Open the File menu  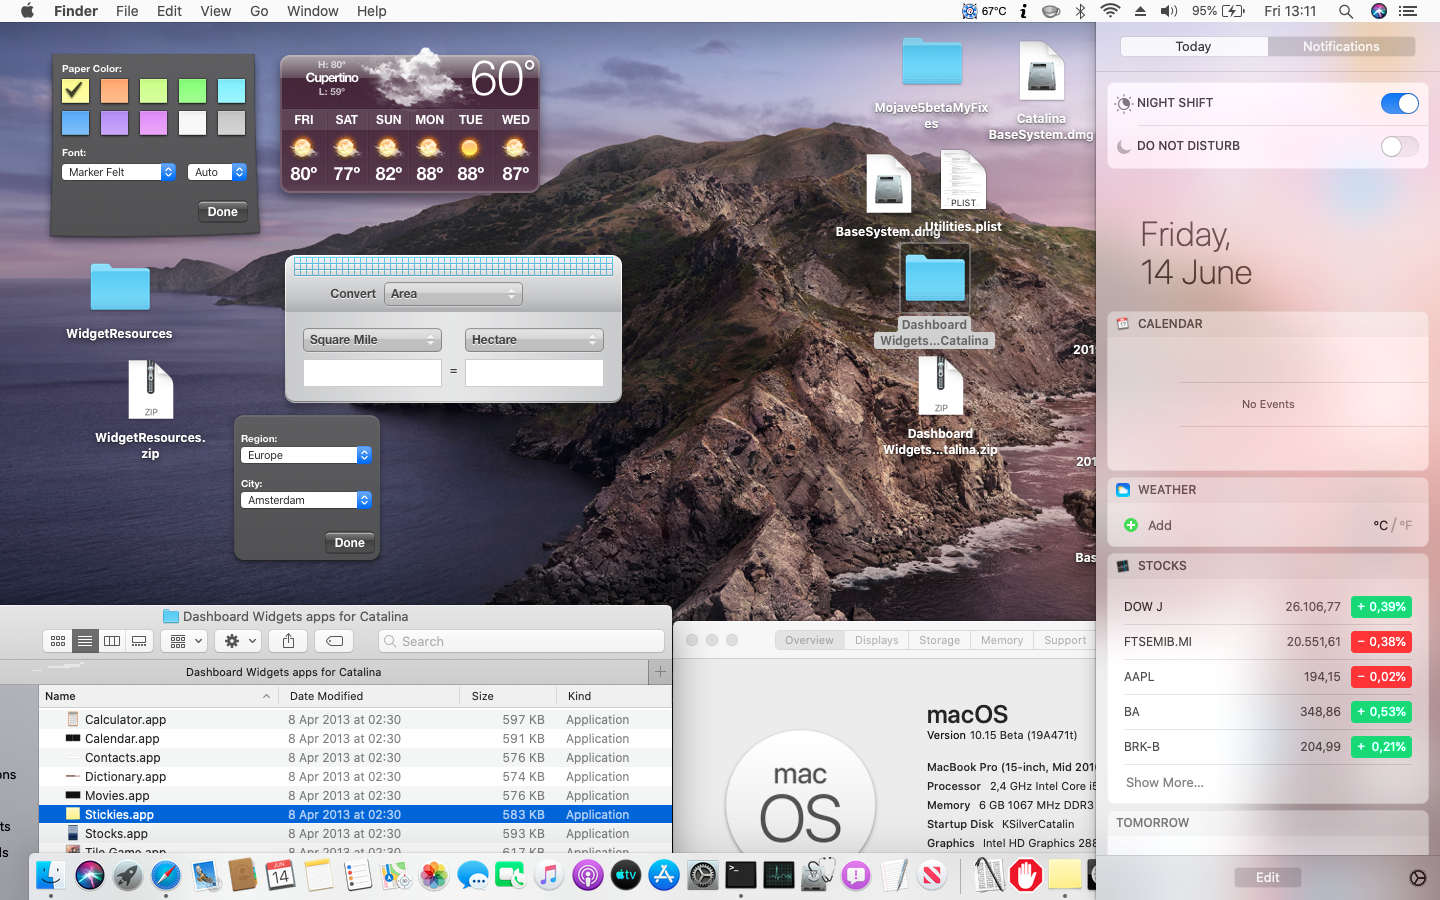[x=127, y=11]
